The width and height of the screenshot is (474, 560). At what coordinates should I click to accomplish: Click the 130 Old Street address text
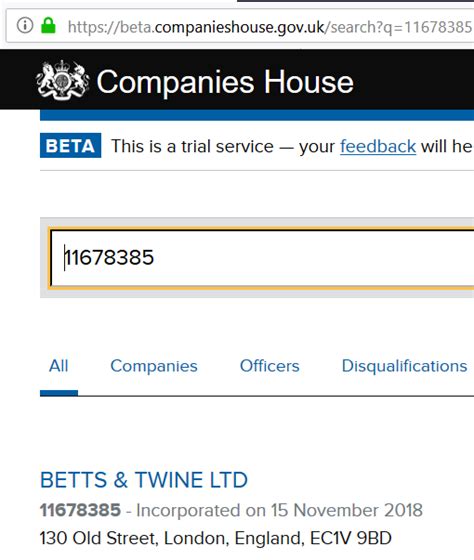coord(216,538)
